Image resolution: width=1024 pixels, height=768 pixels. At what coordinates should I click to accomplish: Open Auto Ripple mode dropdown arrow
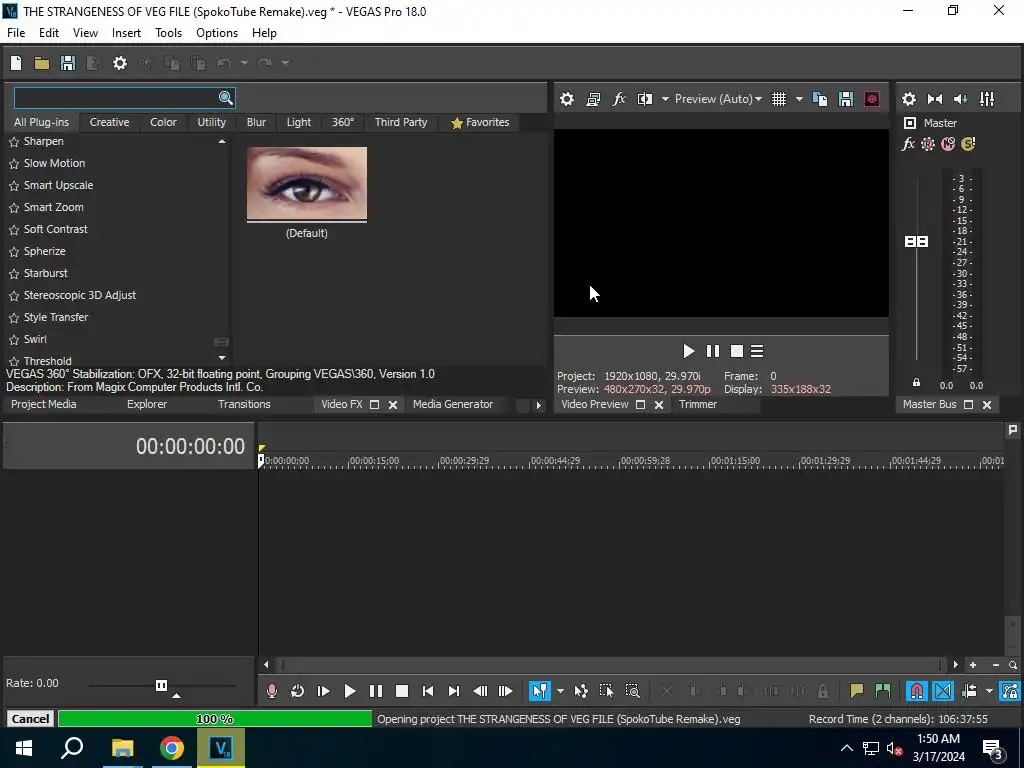[989, 691]
